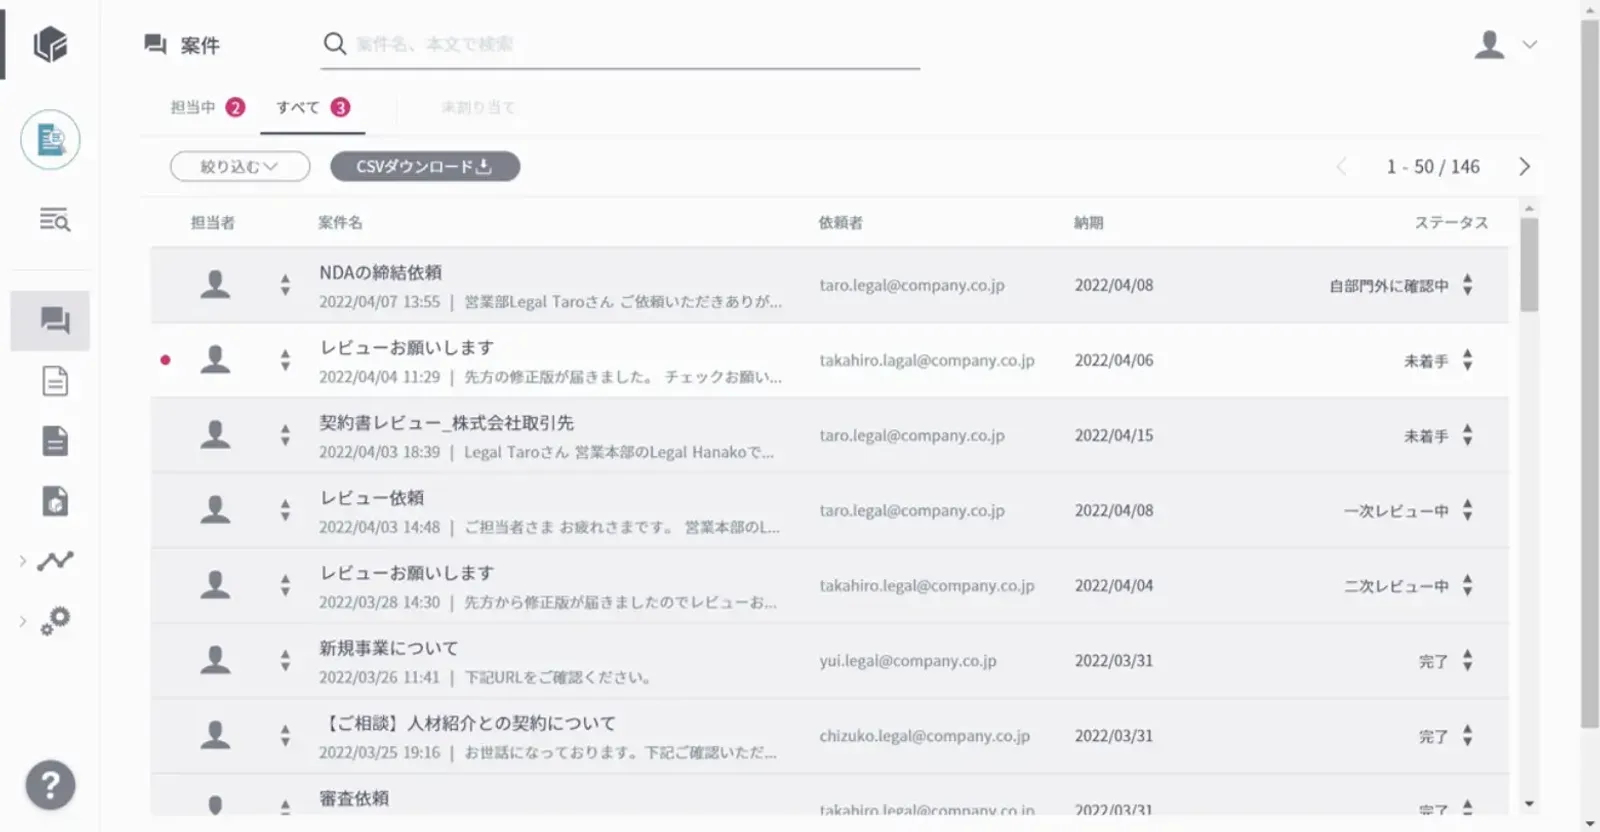Open the document search list icon
1600x832 pixels.
tap(54, 220)
